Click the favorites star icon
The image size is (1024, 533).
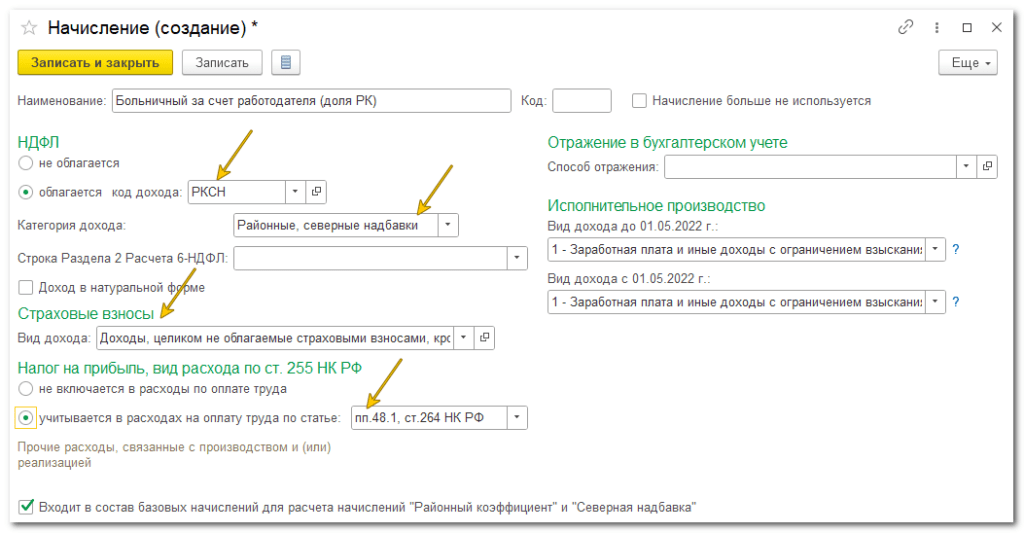pyautogui.click(x=30, y=29)
